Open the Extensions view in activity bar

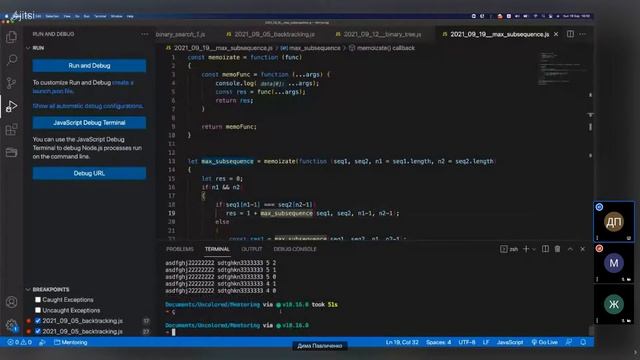point(11,130)
